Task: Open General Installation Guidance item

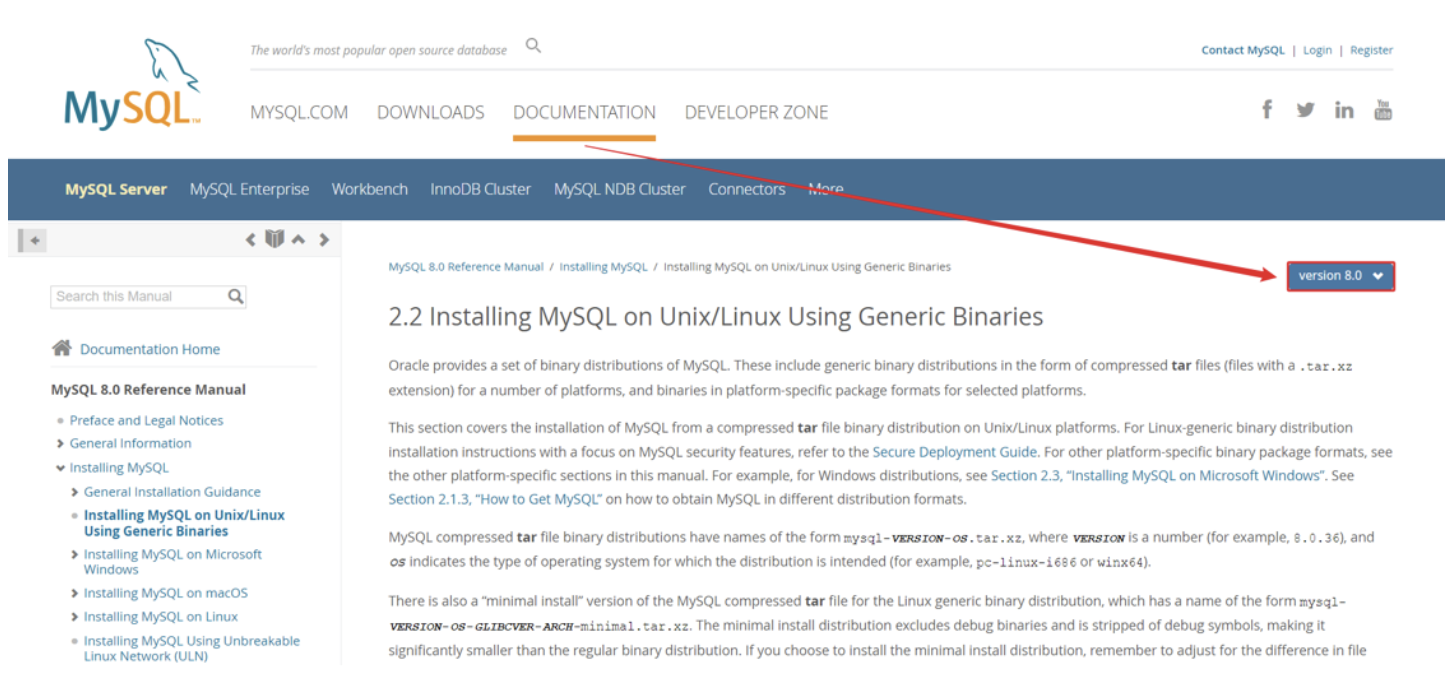Action: 172,492
